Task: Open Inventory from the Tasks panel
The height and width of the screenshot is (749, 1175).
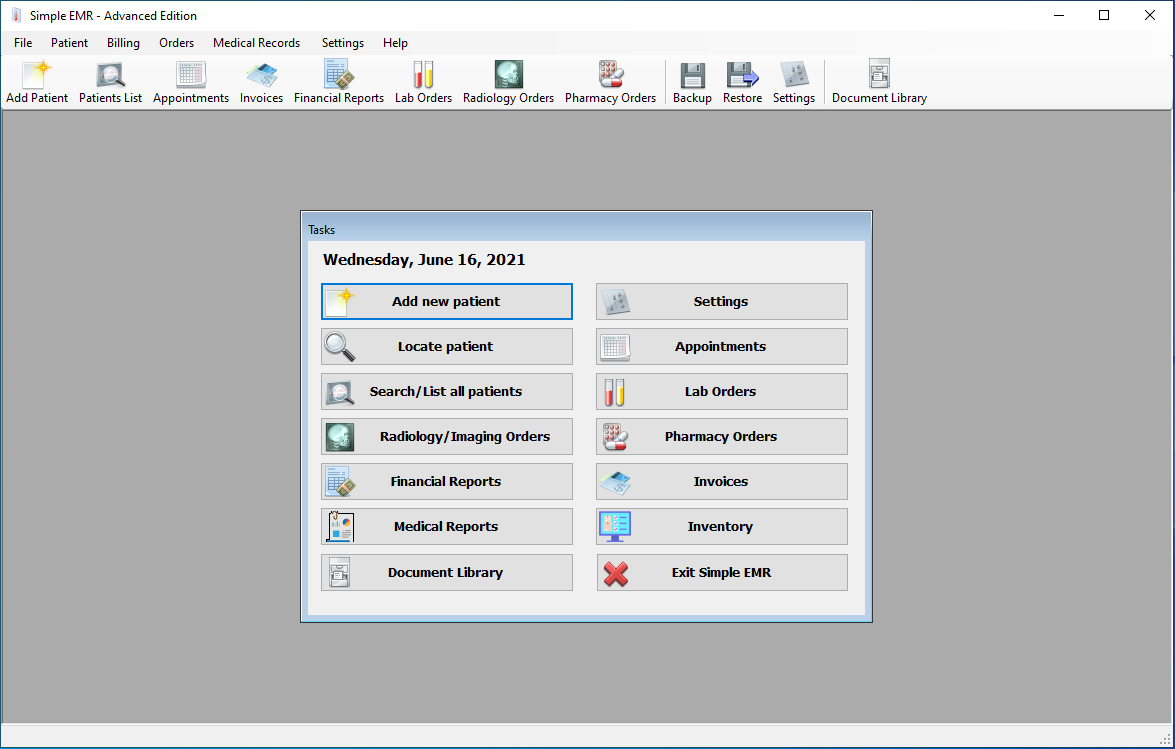Action: 721,526
